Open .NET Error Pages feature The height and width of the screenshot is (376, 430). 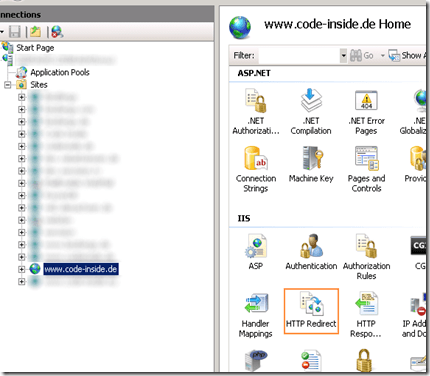tap(366, 112)
